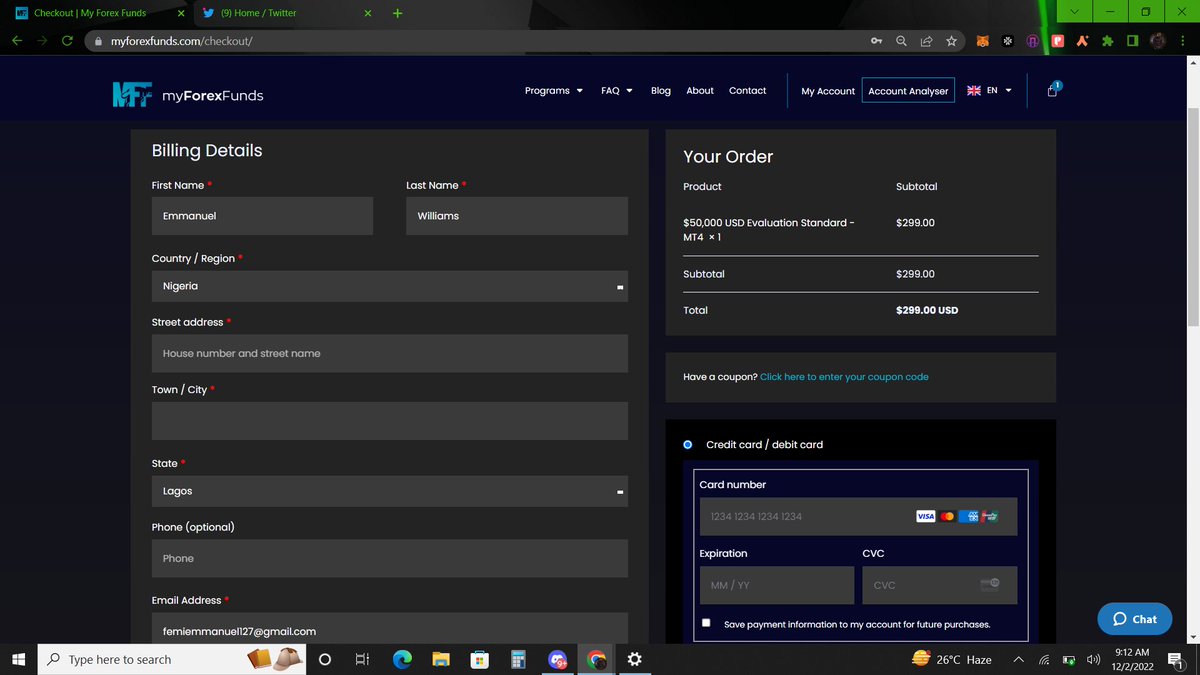Image resolution: width=1200 pixels, height=675 pixels.
Task: Select the Checkout | My Forex Funds tab
Action: (x=97, y=13)
